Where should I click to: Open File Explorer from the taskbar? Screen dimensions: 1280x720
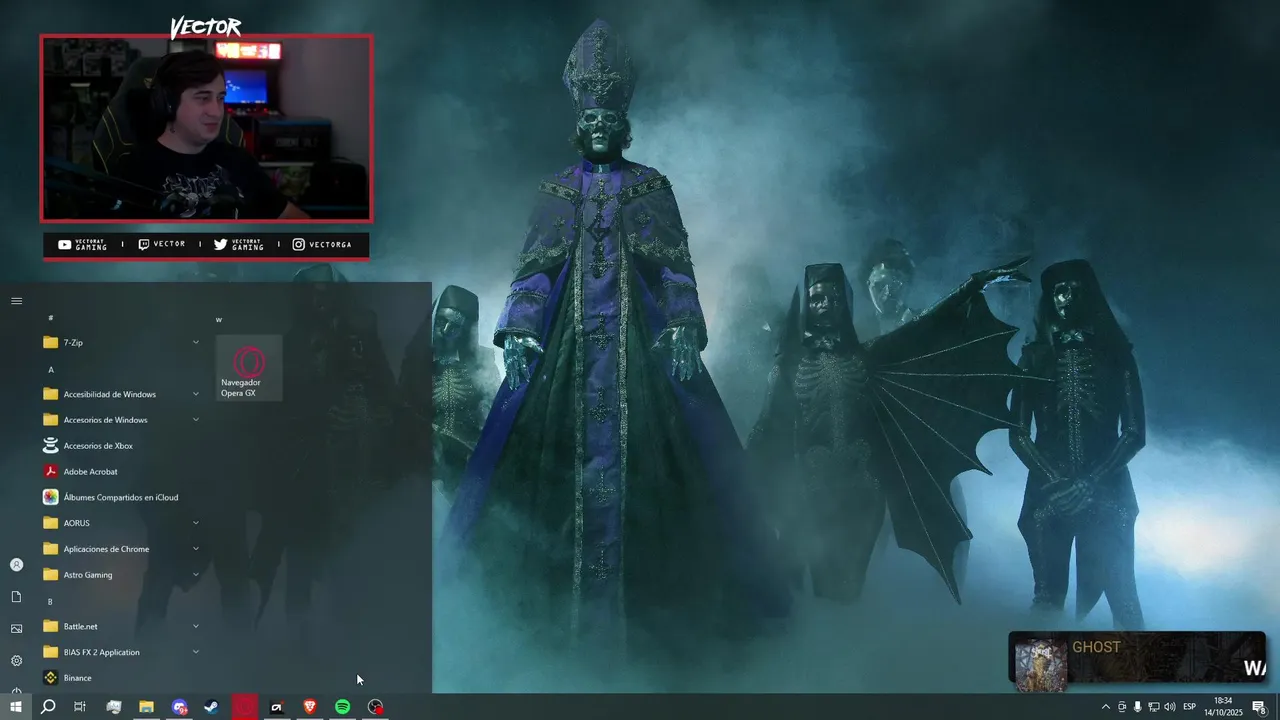pyautogui.click(x=146, y=707)
